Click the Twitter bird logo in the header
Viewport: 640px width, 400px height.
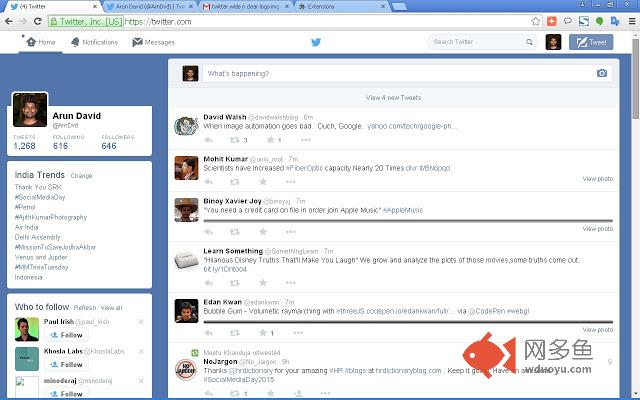tap(316, 42)
